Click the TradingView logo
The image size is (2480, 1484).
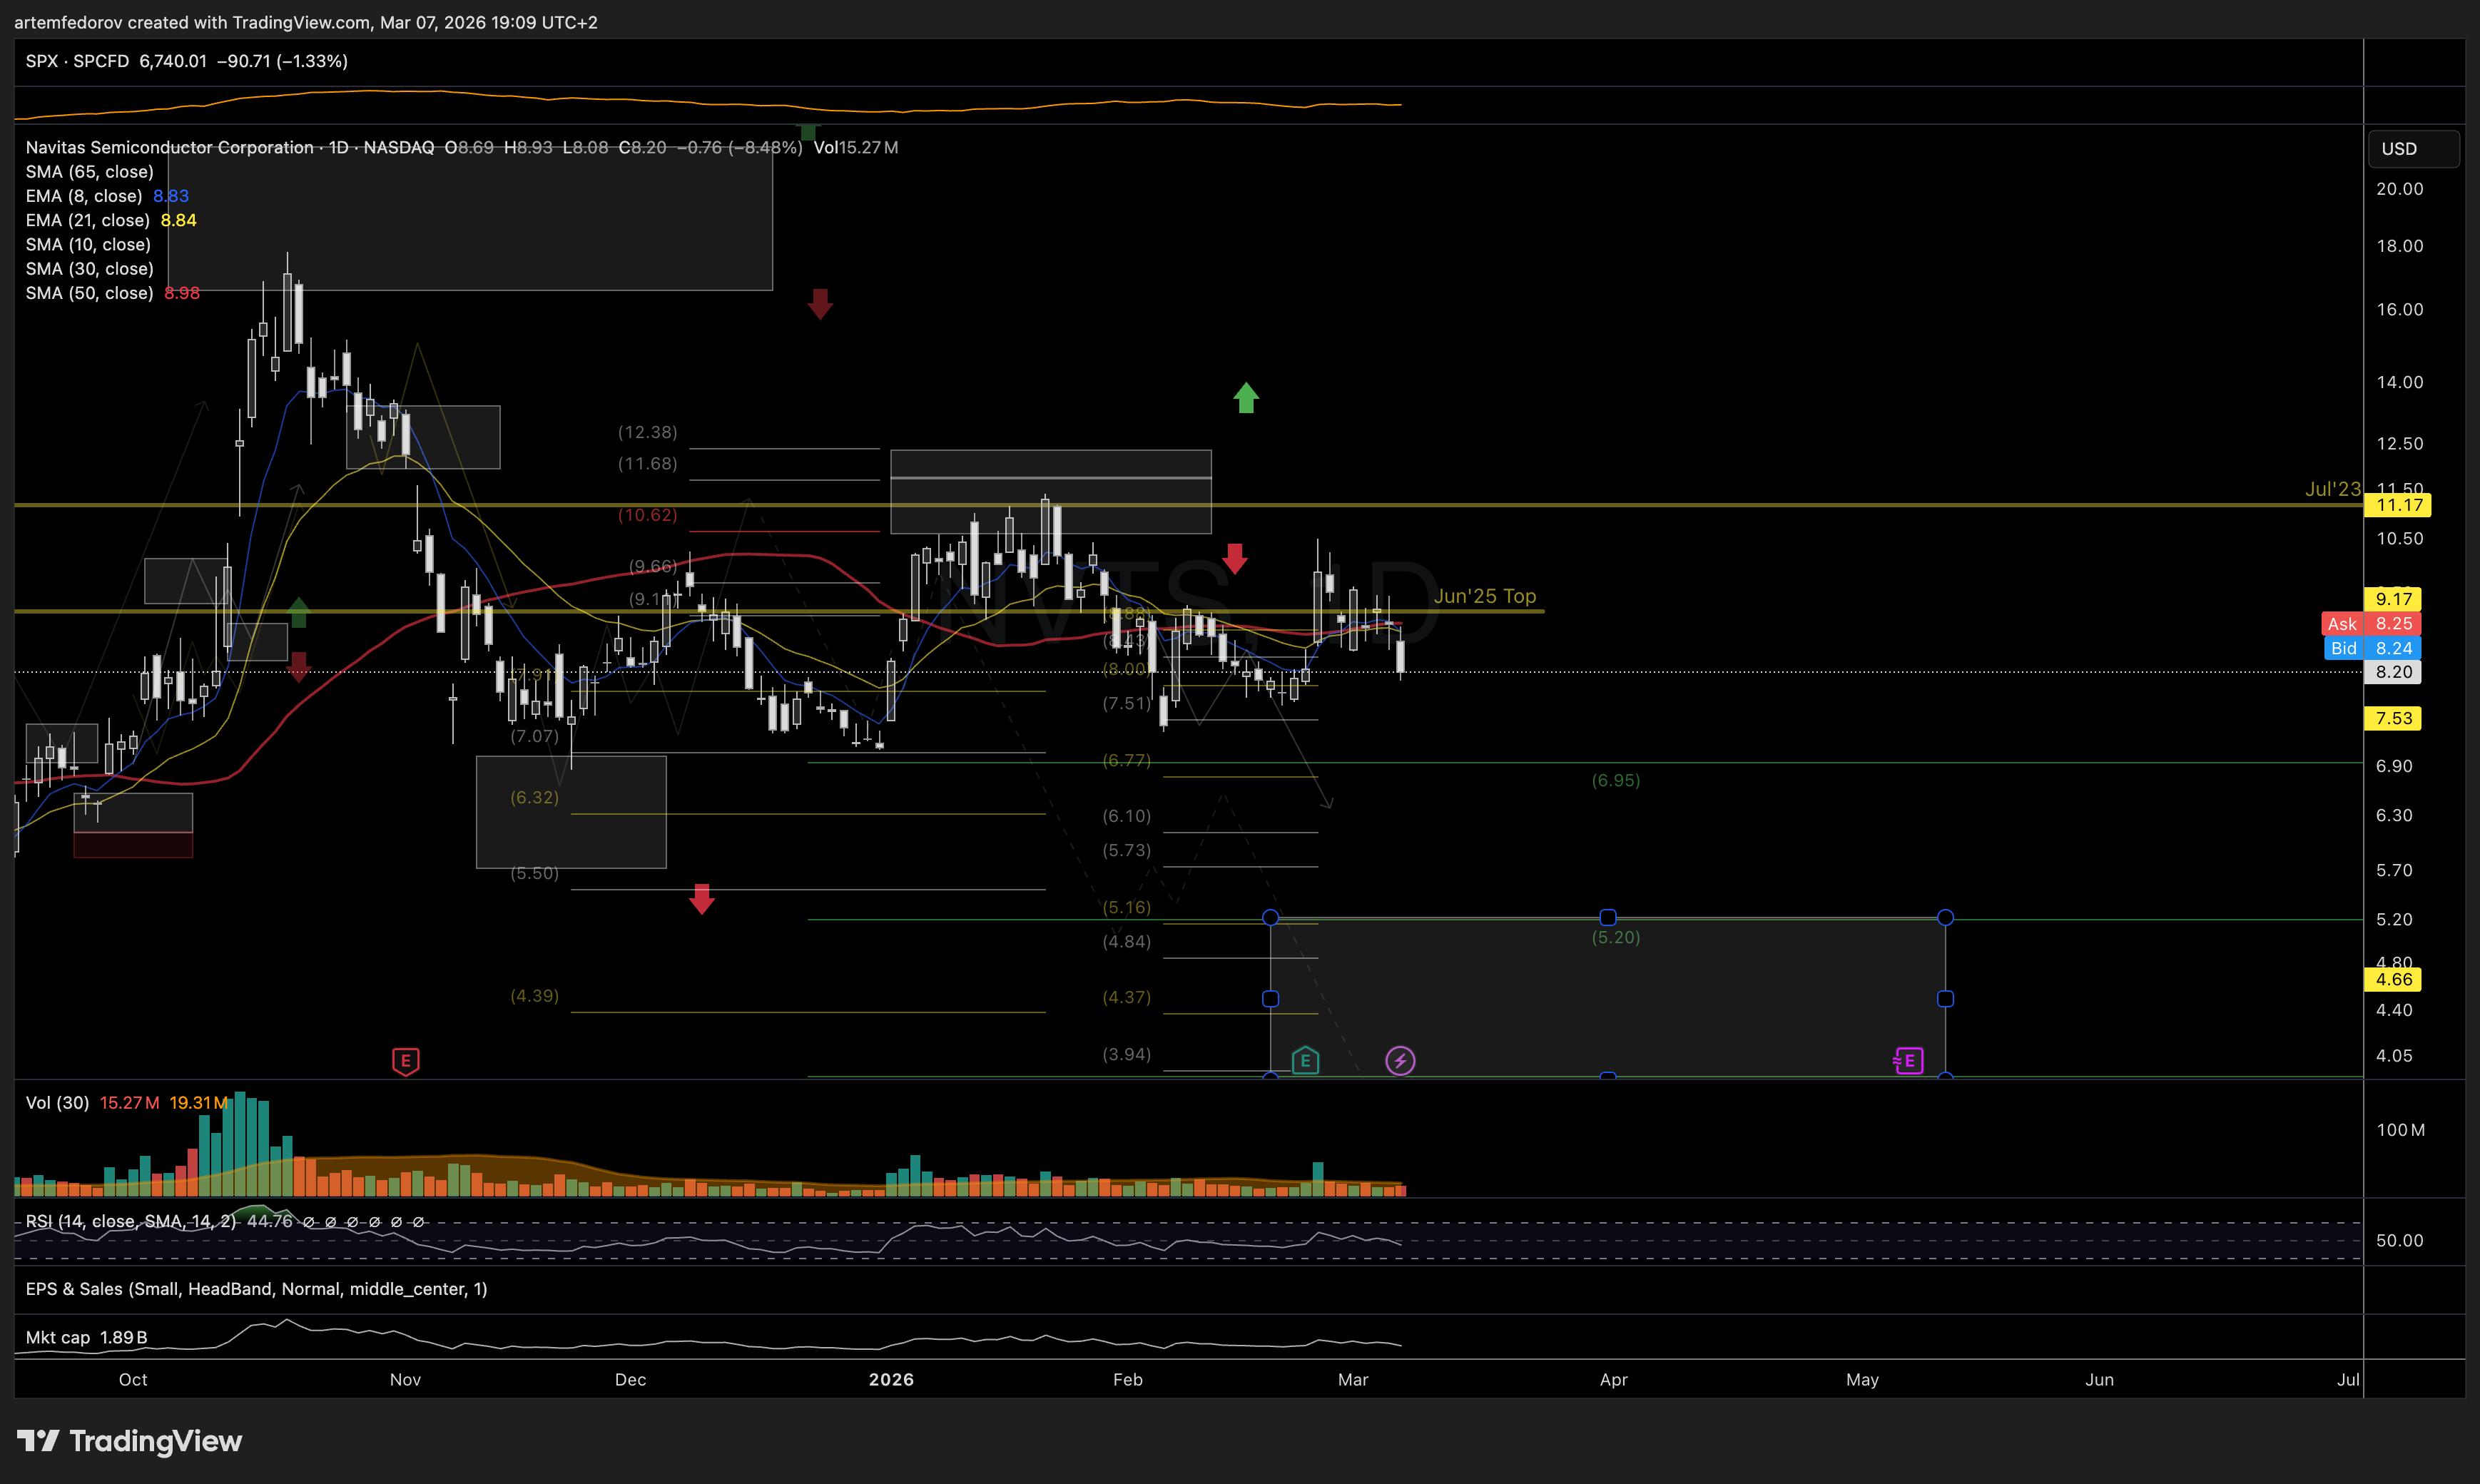pyautogui.click(x=130, y=1441)
